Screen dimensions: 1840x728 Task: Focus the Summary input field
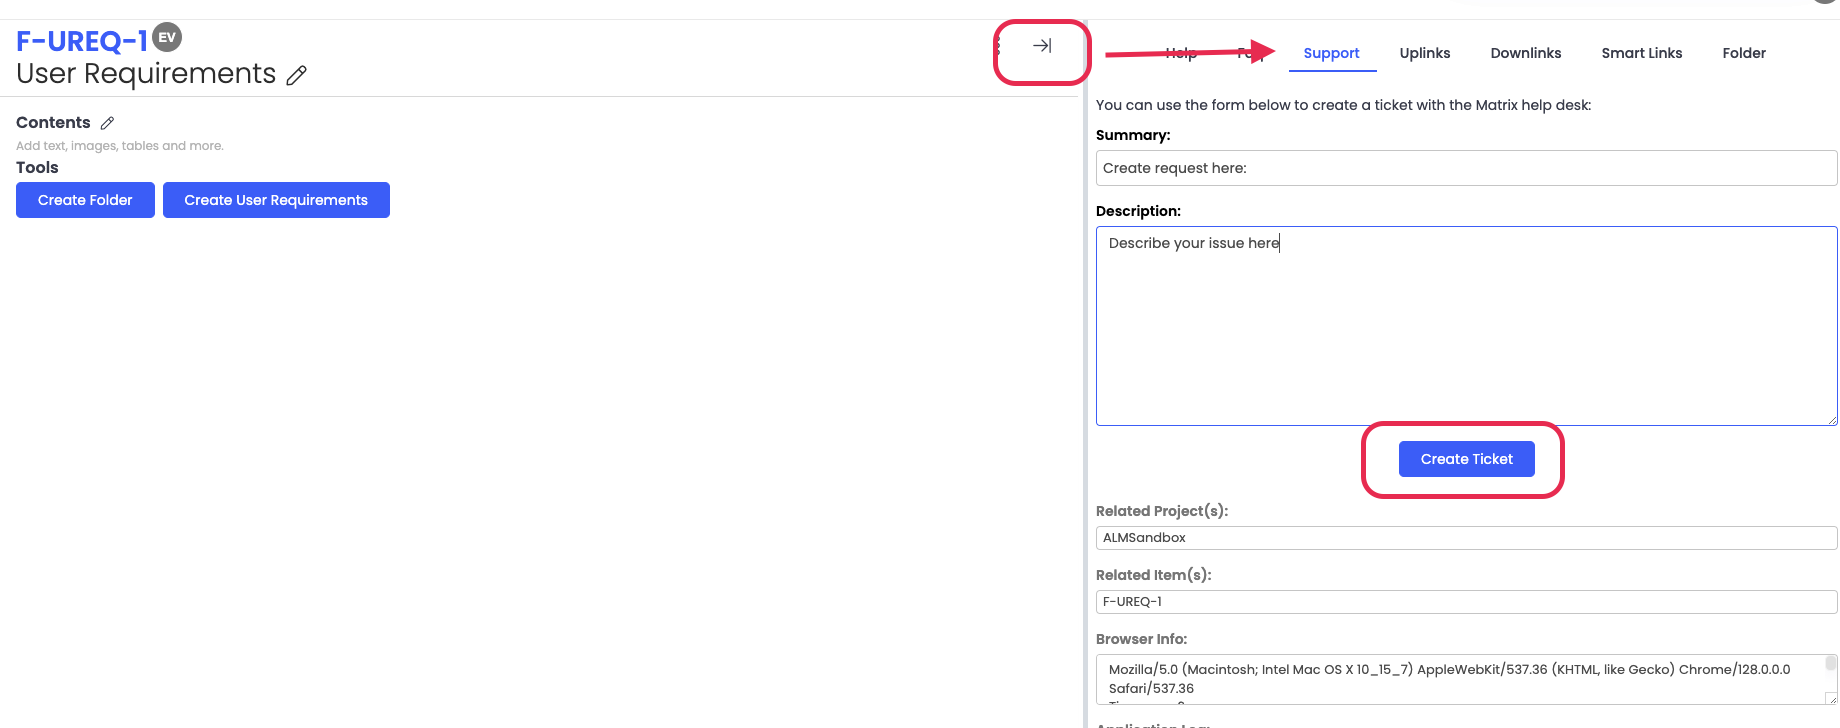pos(1466,168)
